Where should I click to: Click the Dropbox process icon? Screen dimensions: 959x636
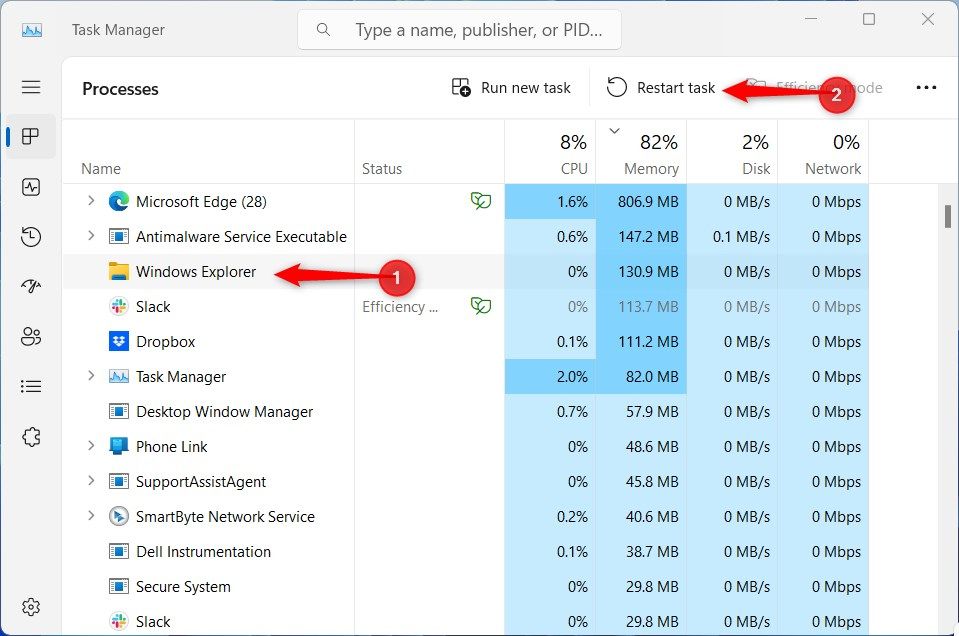click(119, 341)
